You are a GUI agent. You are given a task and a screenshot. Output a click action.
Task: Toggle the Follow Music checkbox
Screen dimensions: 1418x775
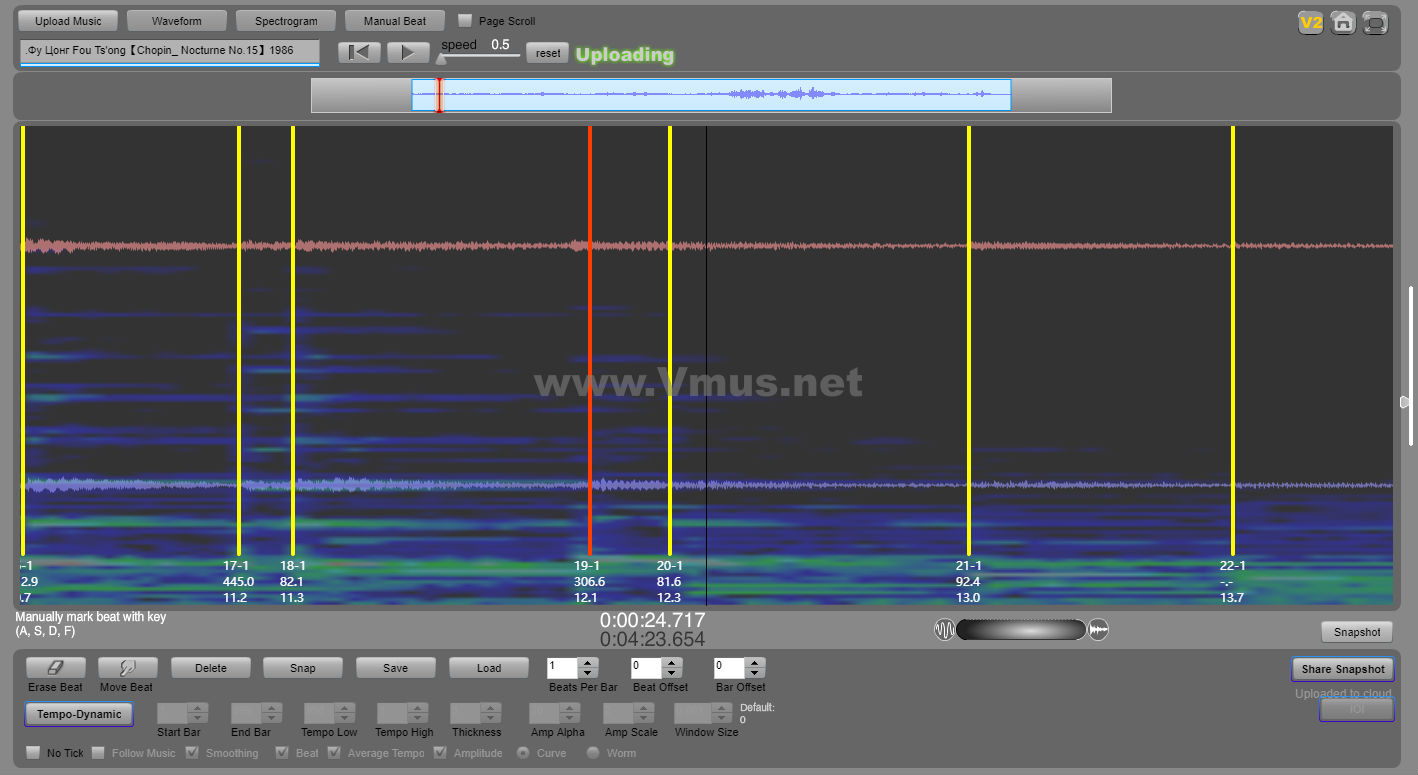(98, 753)
